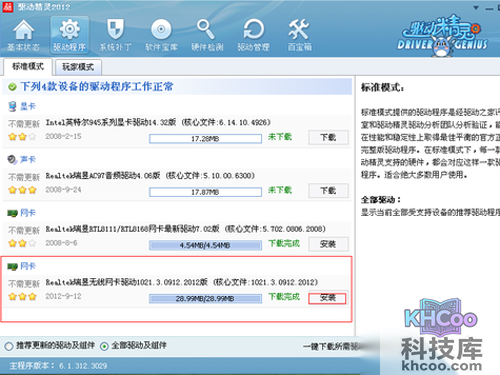
Task: Click the date 2012-9-12
Action: (63, 296)
